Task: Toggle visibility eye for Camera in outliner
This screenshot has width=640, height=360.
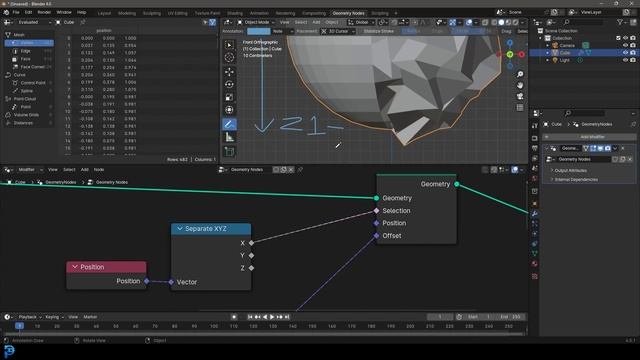Action: click(625, 45)
